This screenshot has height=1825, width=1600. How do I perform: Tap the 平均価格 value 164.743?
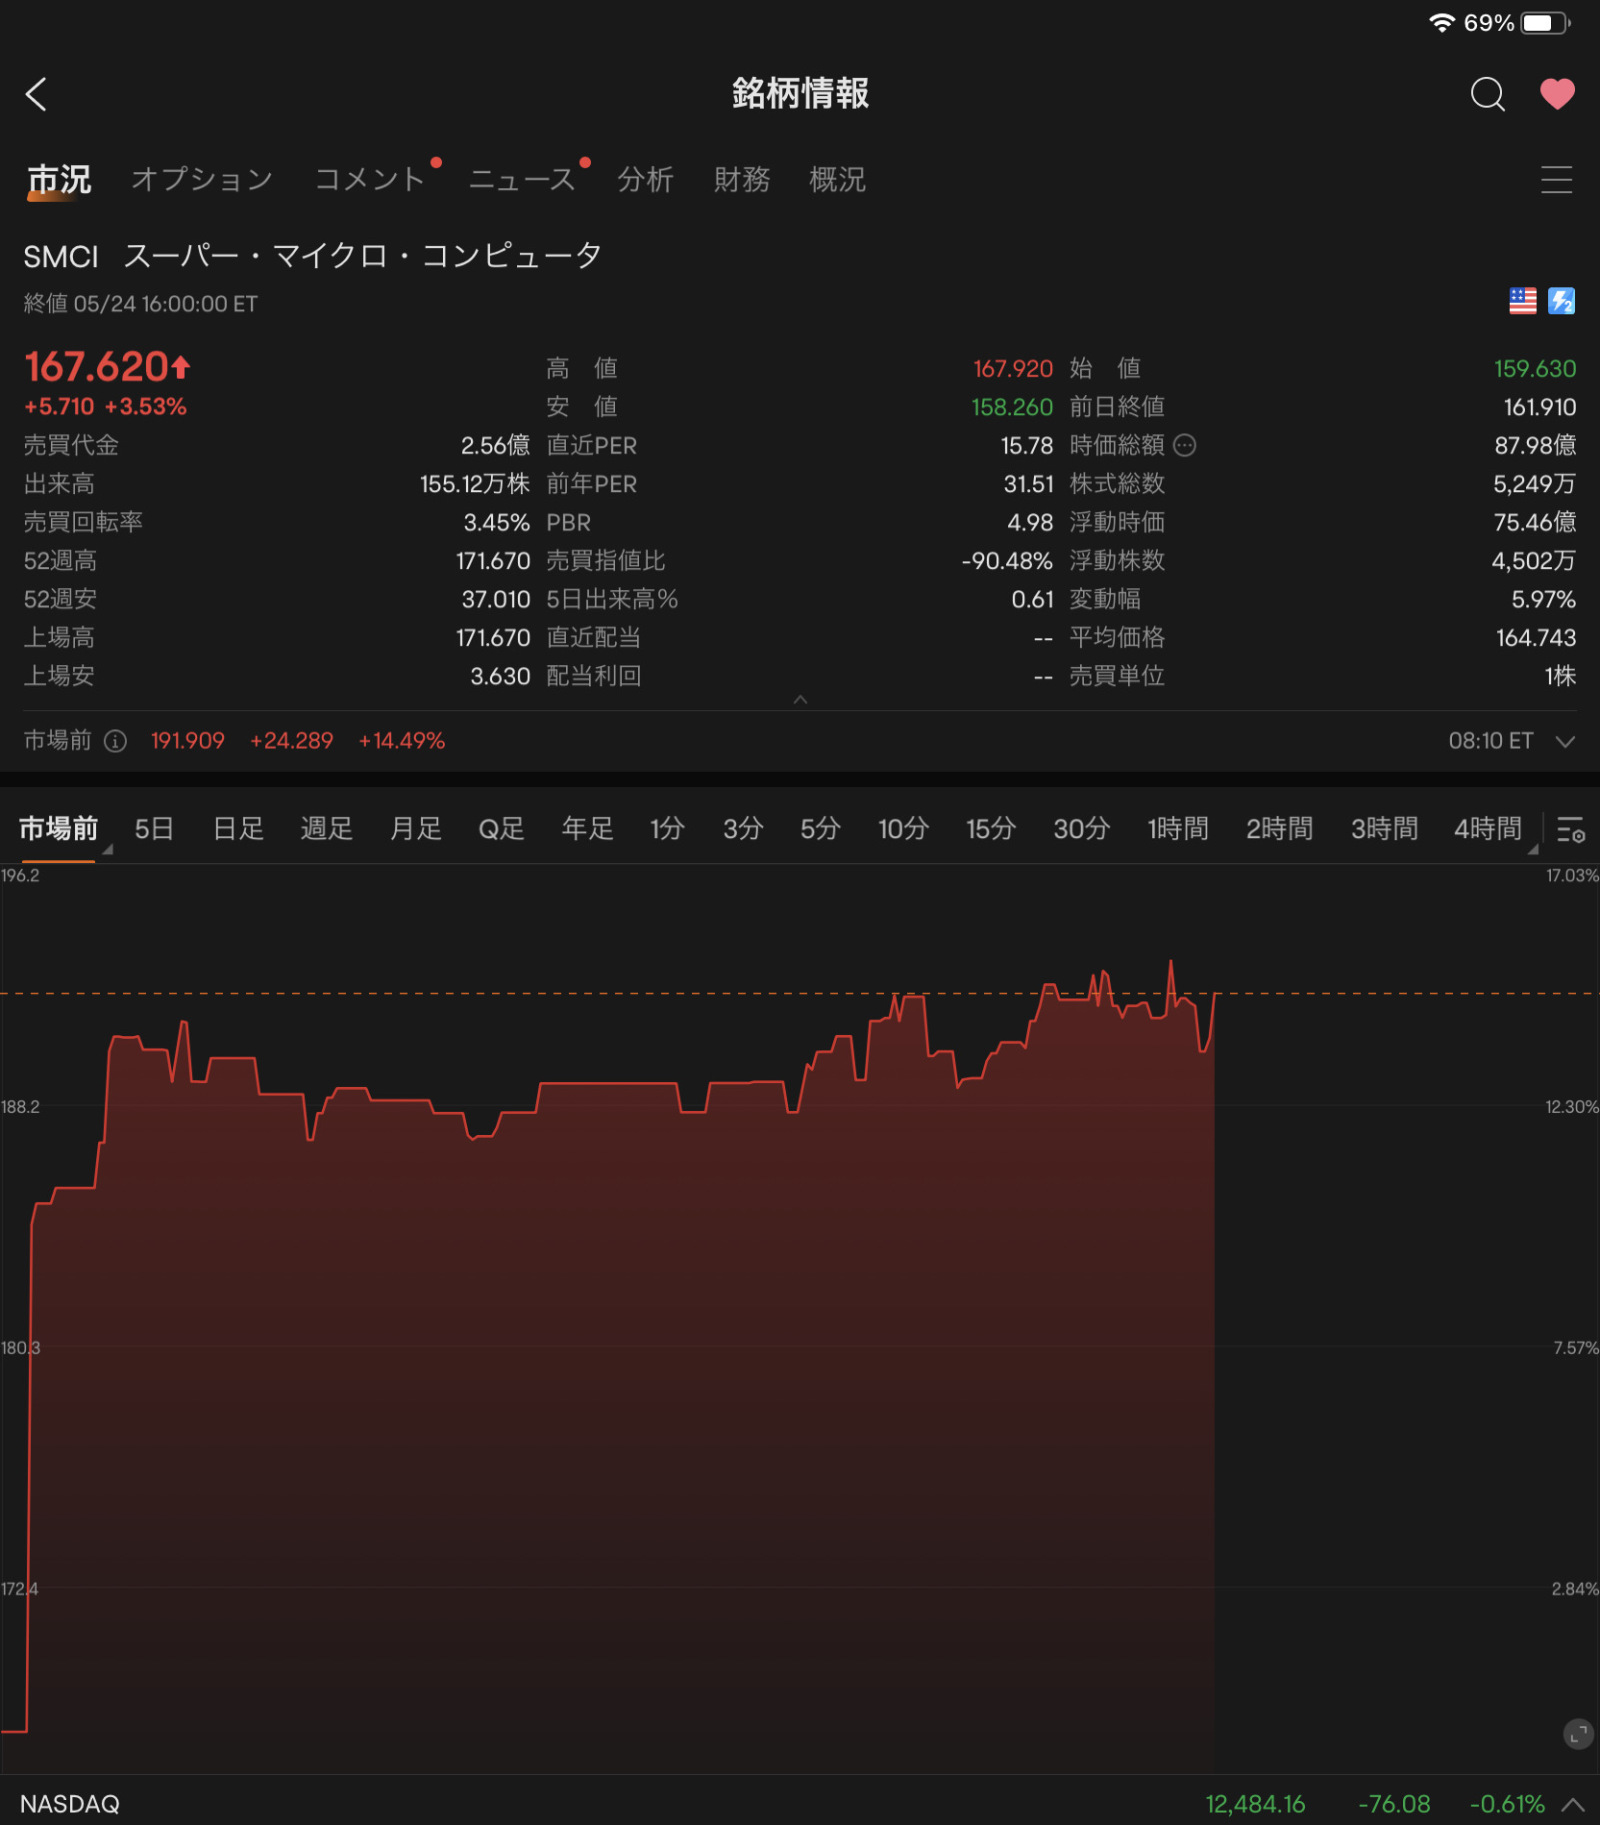1536,638
